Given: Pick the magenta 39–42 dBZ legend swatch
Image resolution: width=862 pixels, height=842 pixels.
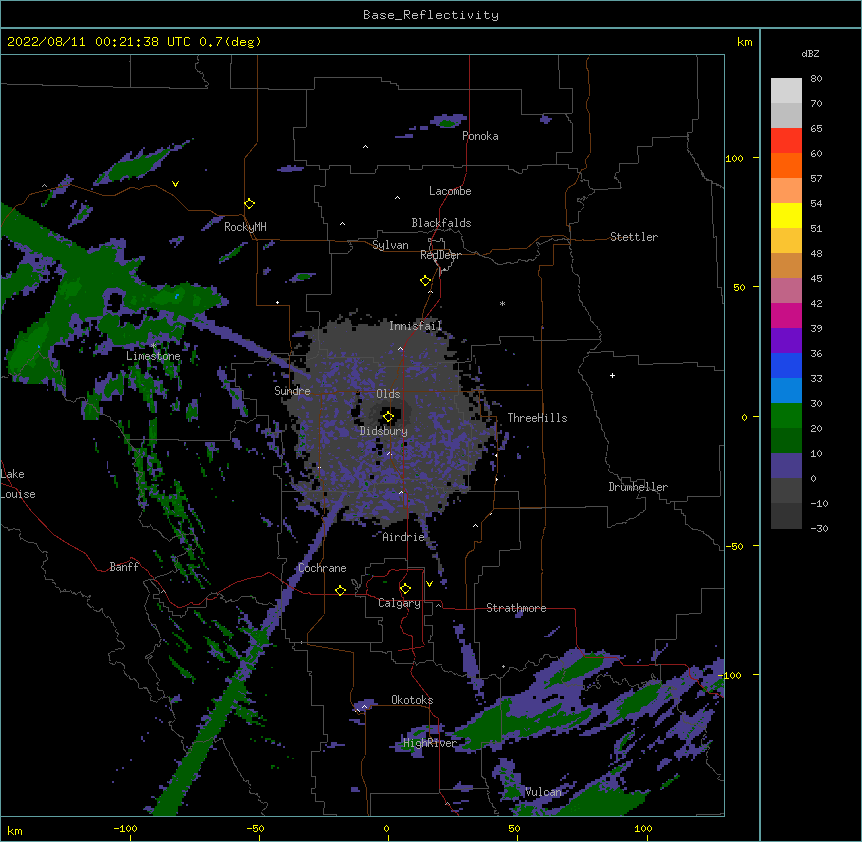Looking at the screenshot, I should click(786, 315).
